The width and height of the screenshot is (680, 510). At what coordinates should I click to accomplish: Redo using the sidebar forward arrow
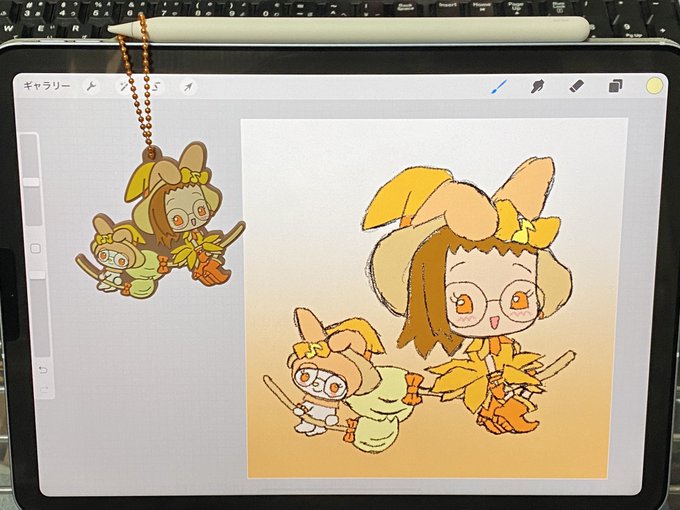44,389
